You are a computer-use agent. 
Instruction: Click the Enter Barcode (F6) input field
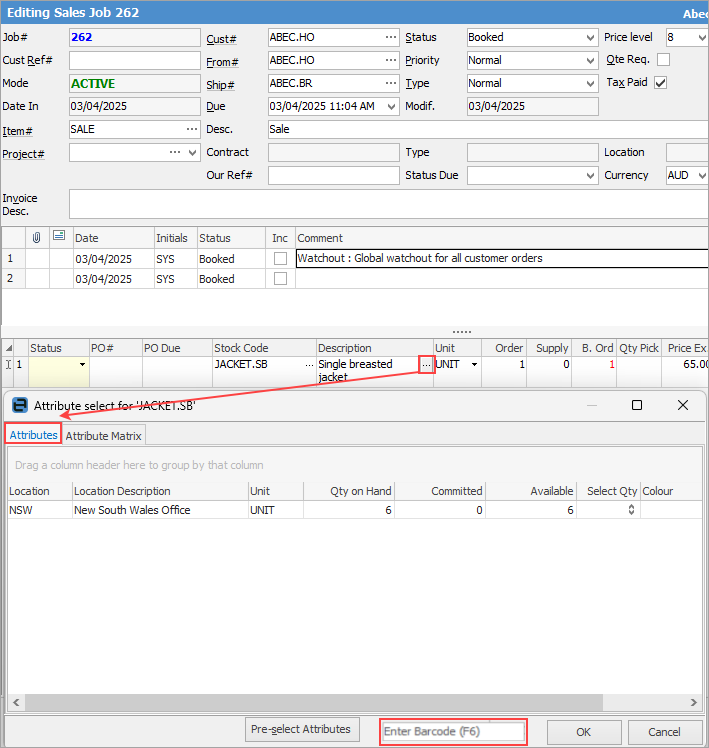tap(453, 732)
